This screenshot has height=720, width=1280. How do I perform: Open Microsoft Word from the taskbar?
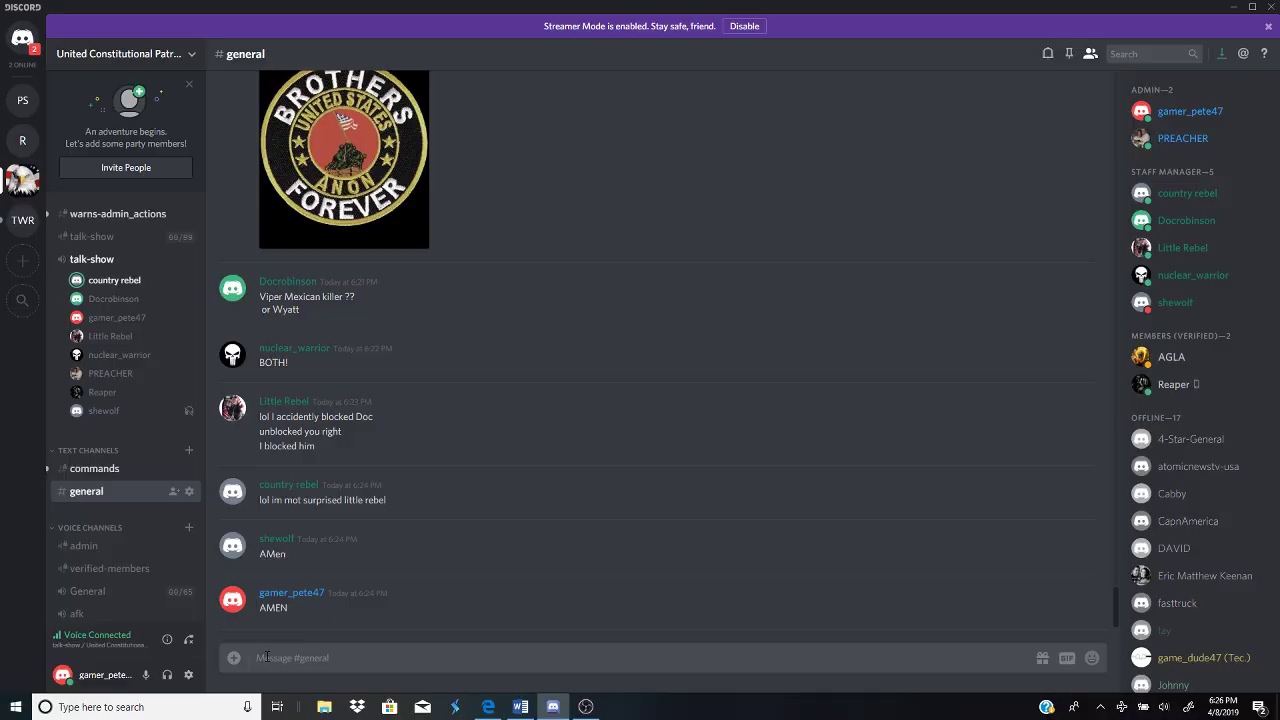[520, 707]
